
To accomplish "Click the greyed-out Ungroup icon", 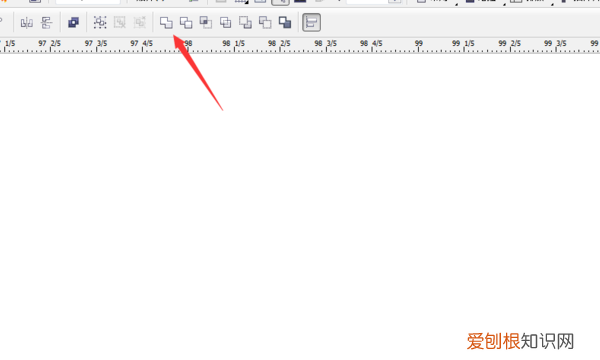I will click(120, 23).
